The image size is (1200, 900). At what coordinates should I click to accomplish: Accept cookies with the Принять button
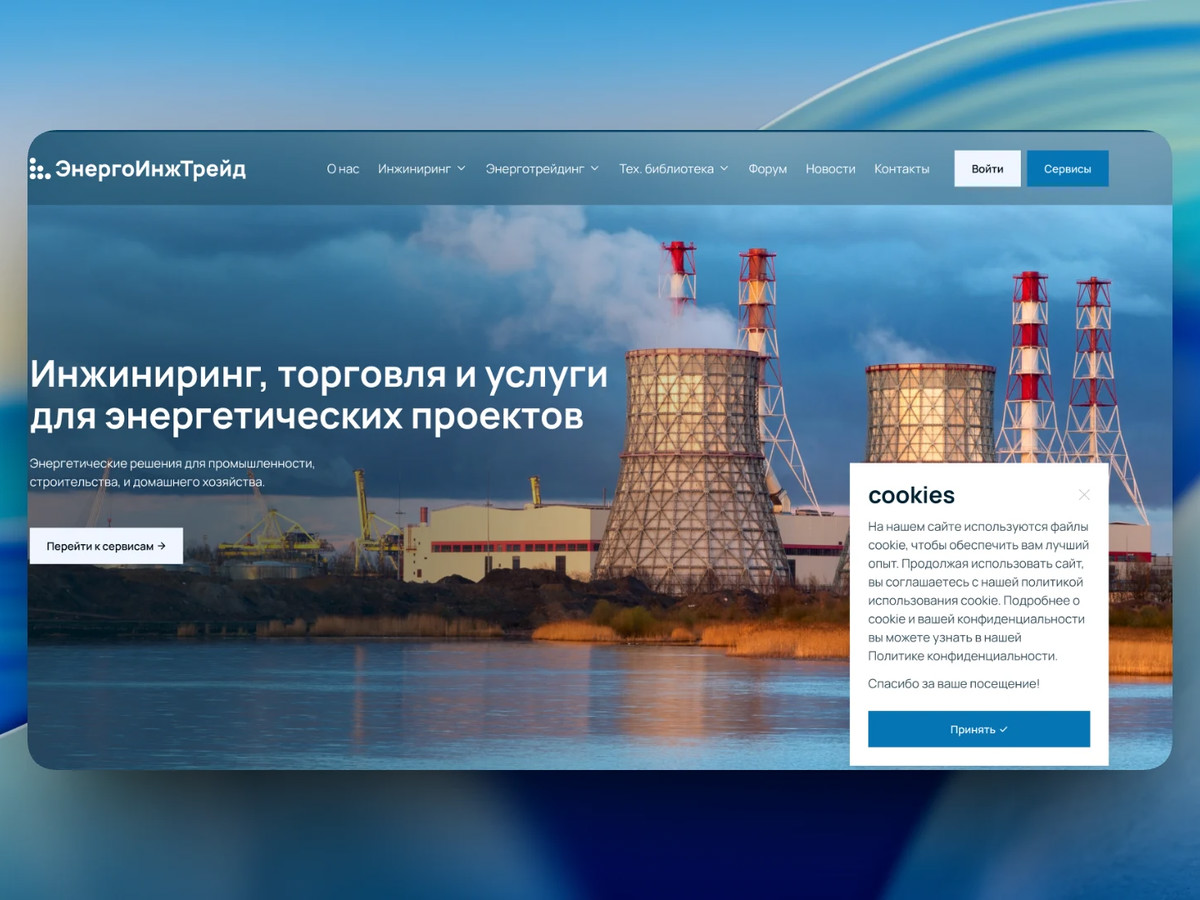[x=979, y=729]
